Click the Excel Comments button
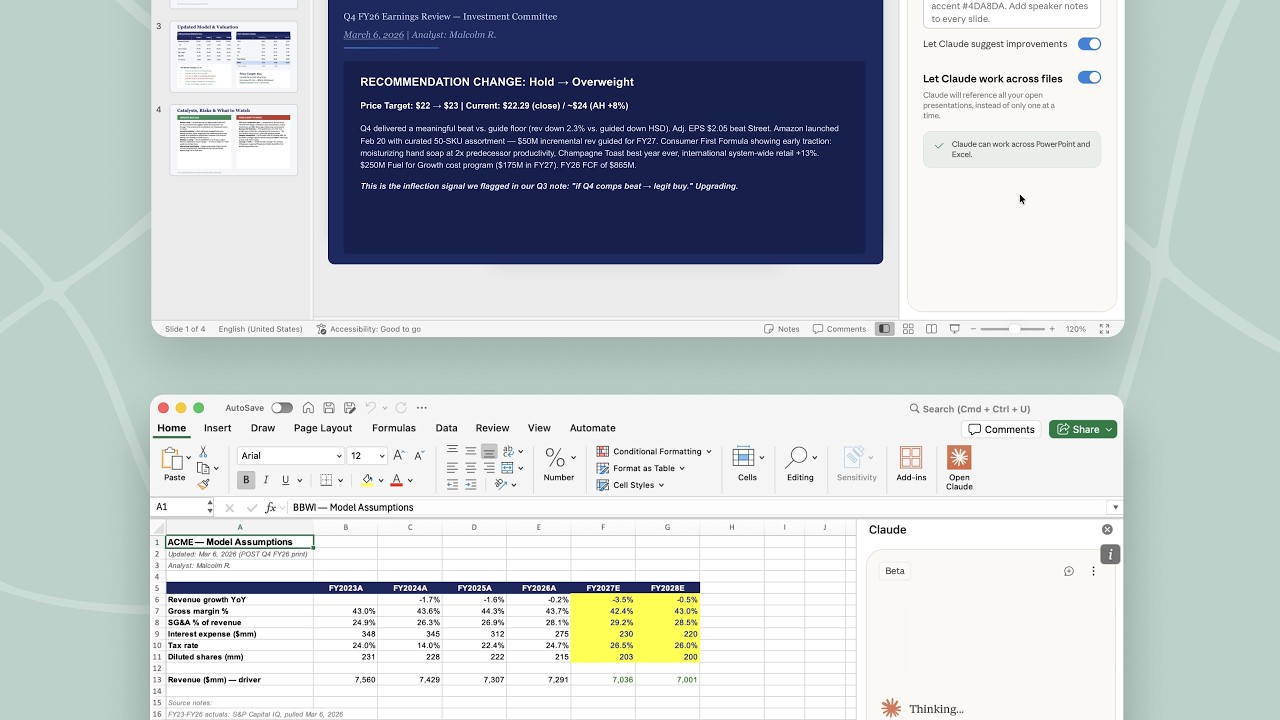Viewport: 1280px width, 720px height. pyautogui.click(x=1001, y=429)
